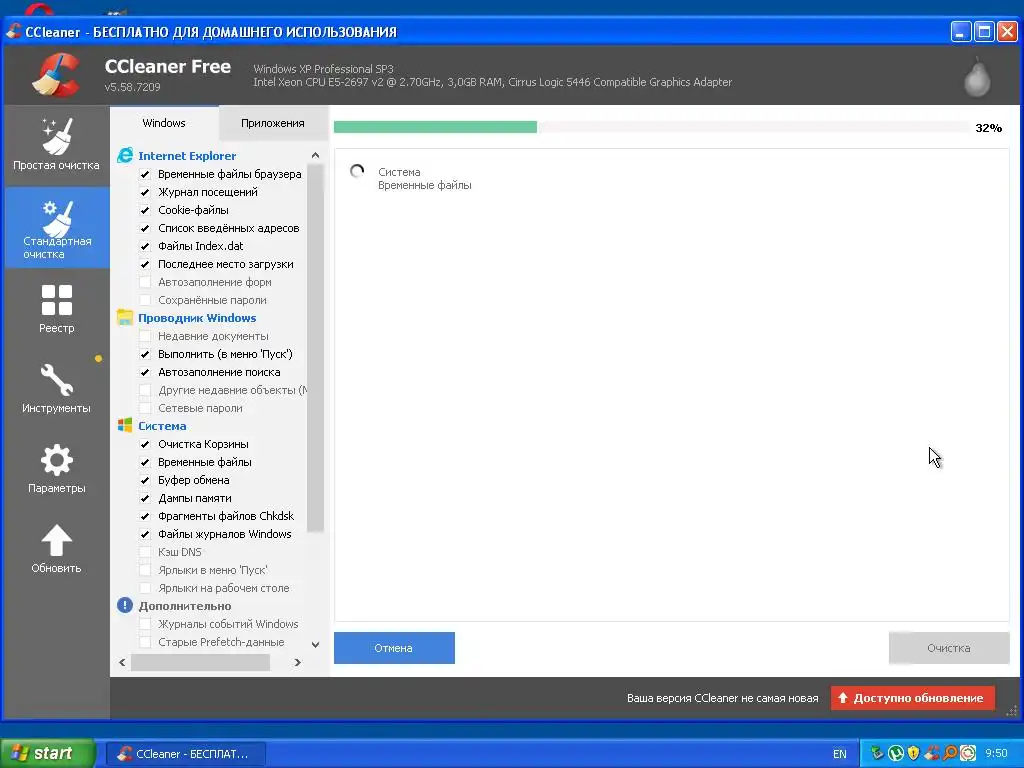This screenshot has width=1024, height=768.
Task: Click the Дополнительно section heading
Action: pyautogui.click(x=185, y=606)
